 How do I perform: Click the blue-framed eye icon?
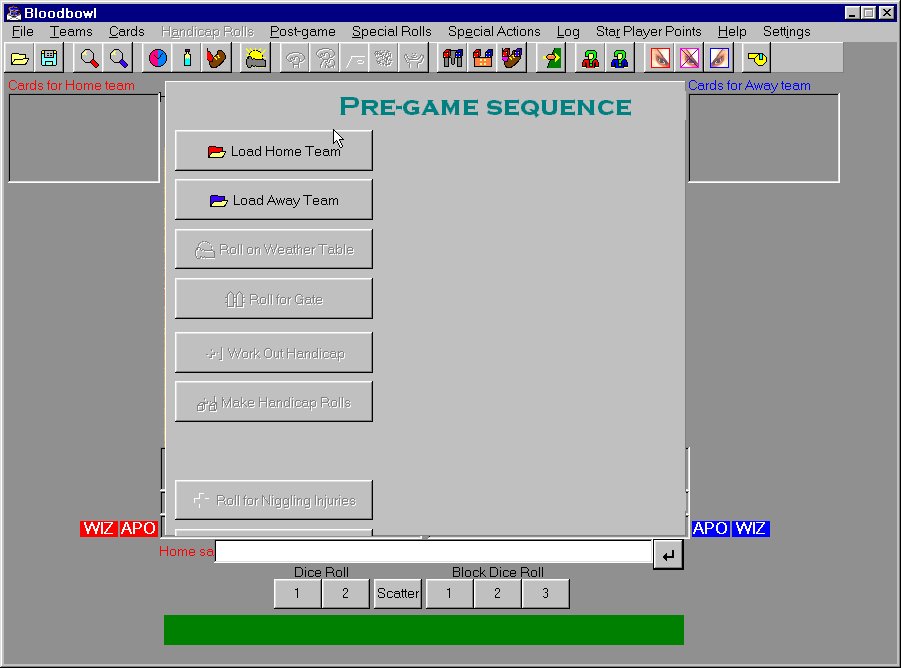[x=719, y=58]
